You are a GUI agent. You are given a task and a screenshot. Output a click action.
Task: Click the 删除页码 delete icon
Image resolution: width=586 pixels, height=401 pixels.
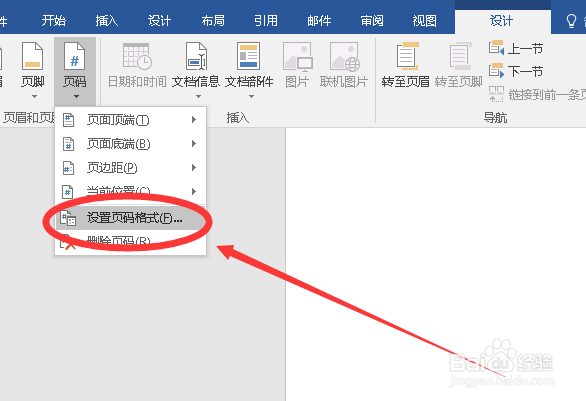click(x=68, y=242)
